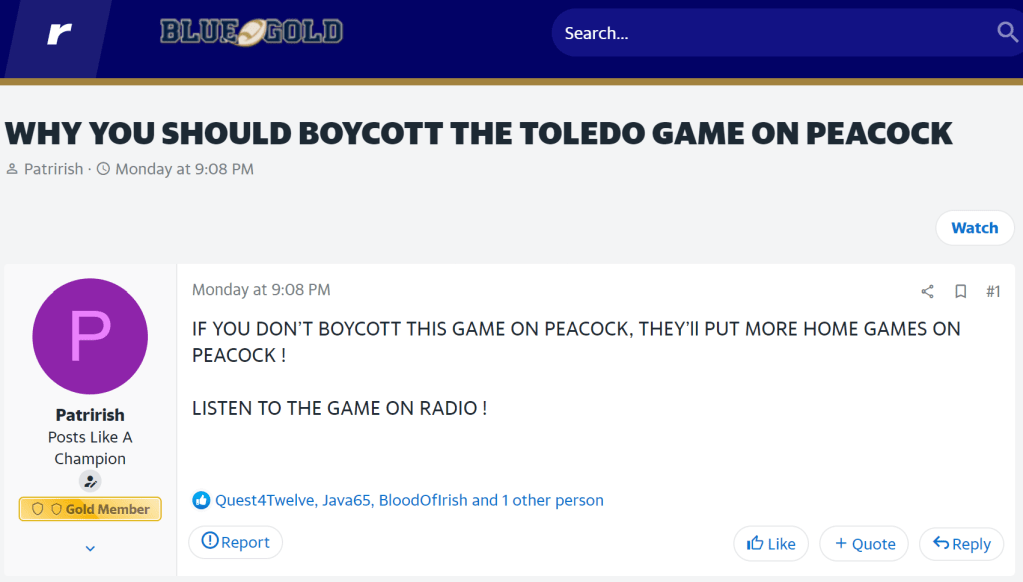Screen dimensions: 1023x582
Task: Reply to the post
Action: [x=961, y=544]
